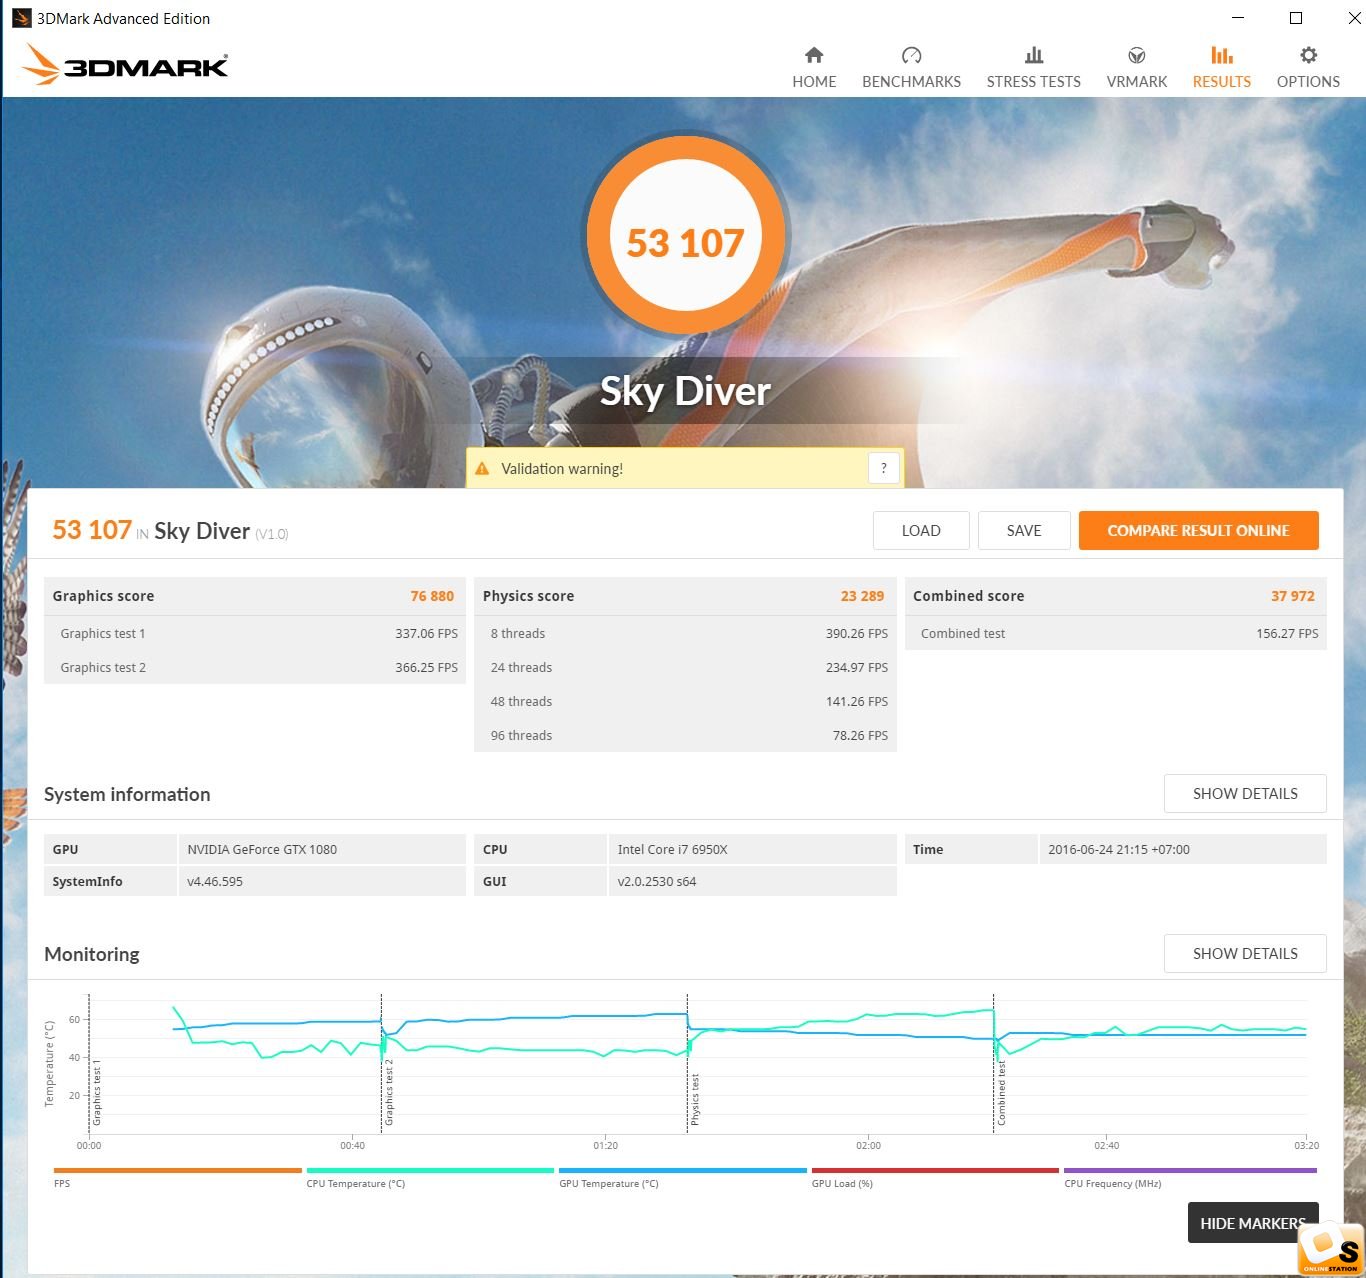Minimize the 3DMark window
This screenshot has width=1366, height=1278.
point(1238,18)
